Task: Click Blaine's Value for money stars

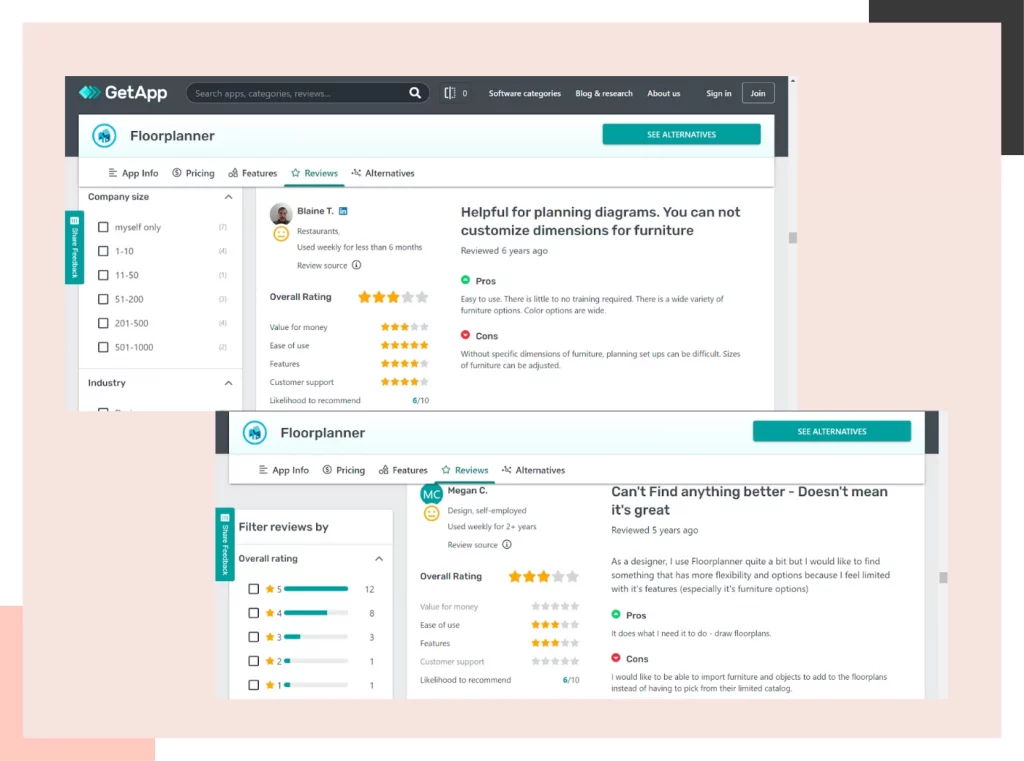Action: point(405,327)
